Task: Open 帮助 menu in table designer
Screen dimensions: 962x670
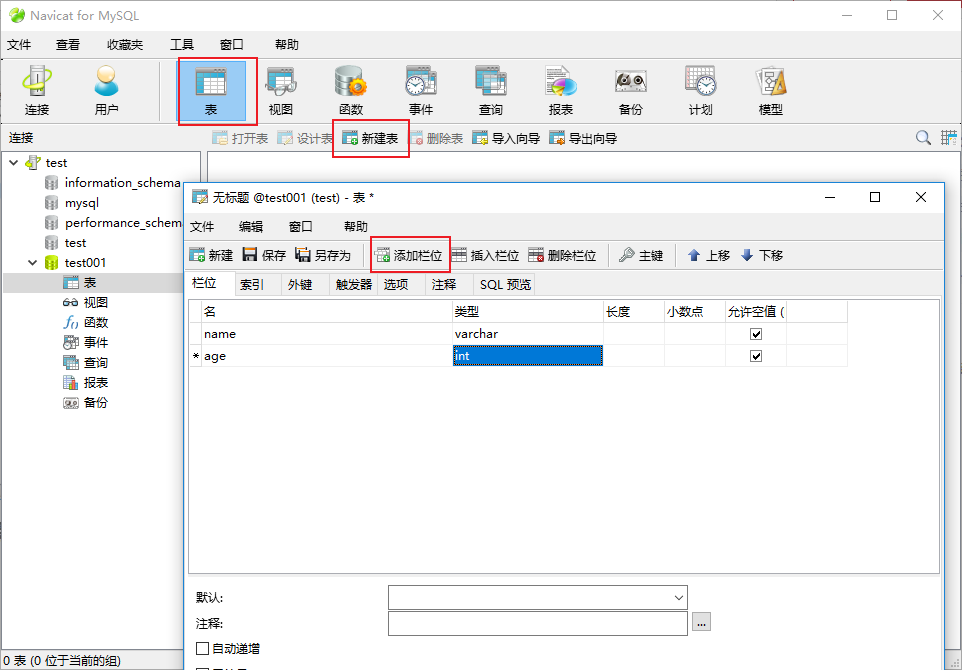Action: point(356,226)
